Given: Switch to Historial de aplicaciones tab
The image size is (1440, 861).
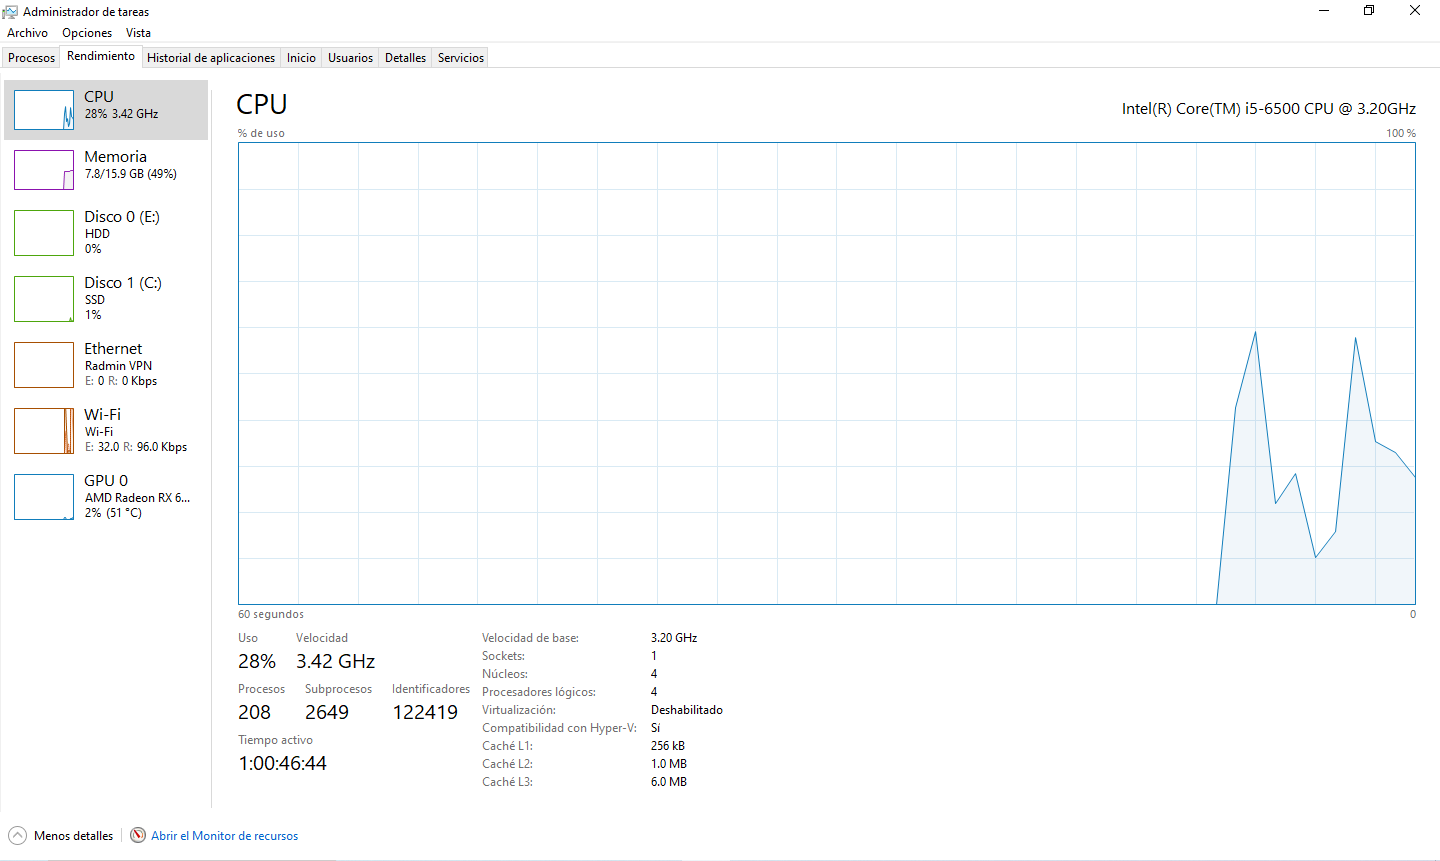Looking at the screenshot, I should coord(211,58).
